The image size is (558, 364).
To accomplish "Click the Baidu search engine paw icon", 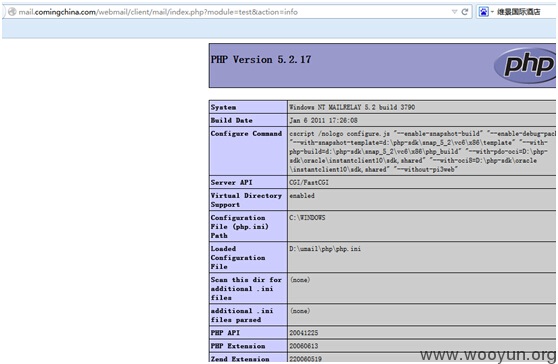I will coord(484,12).
